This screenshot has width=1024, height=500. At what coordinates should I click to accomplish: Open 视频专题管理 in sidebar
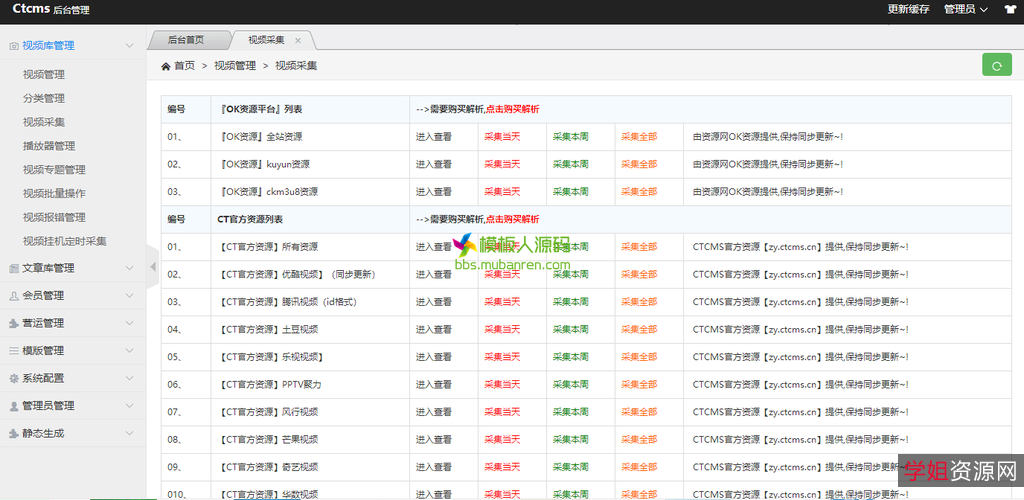pos(54,170)
